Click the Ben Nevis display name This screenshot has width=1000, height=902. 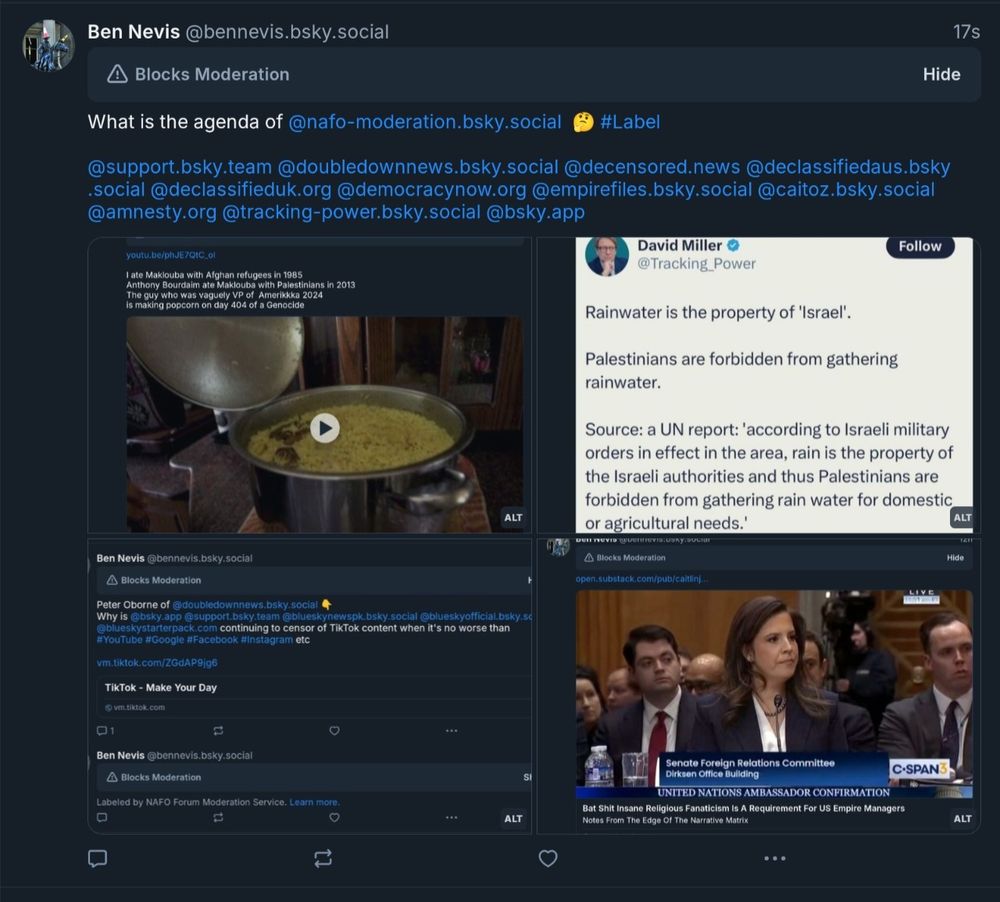[133, 31]
